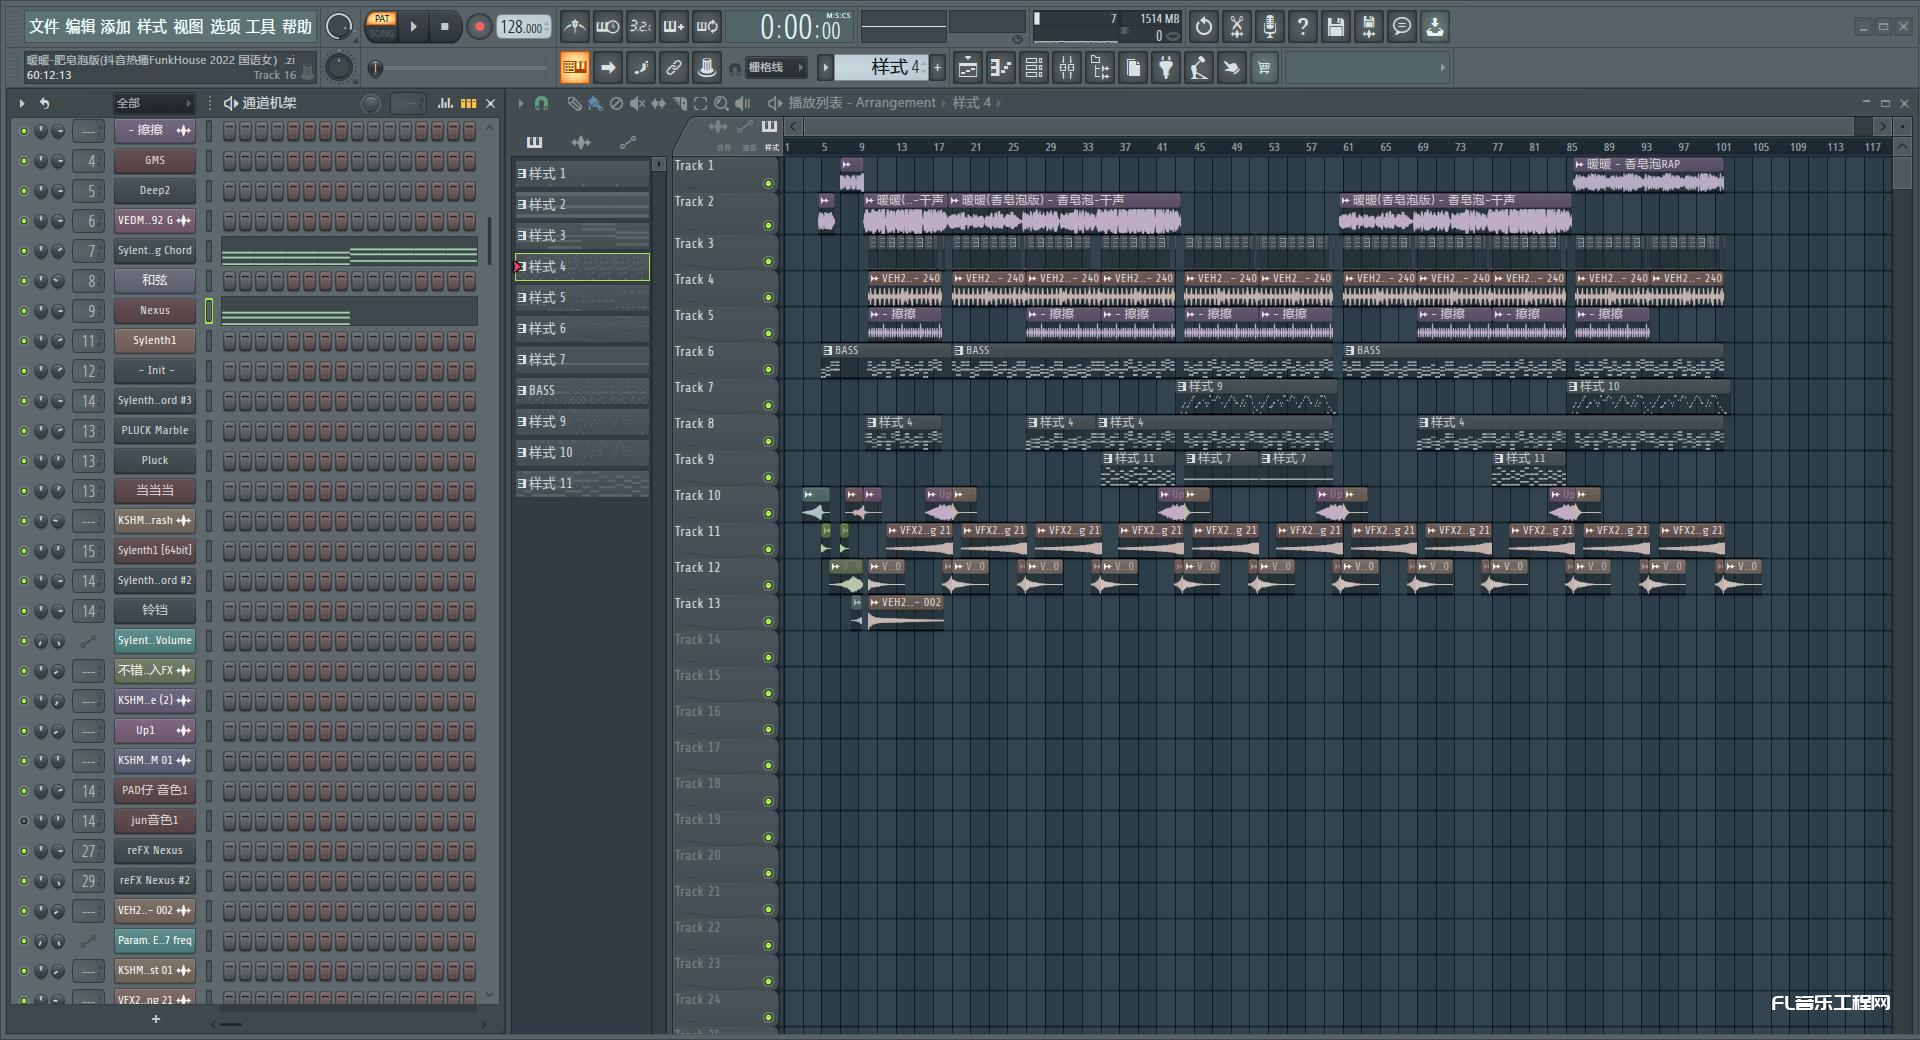Click the stop button in transport
Viewport: 1920px width, 1040px height.
pyautogui.click(x=445, y=27)
